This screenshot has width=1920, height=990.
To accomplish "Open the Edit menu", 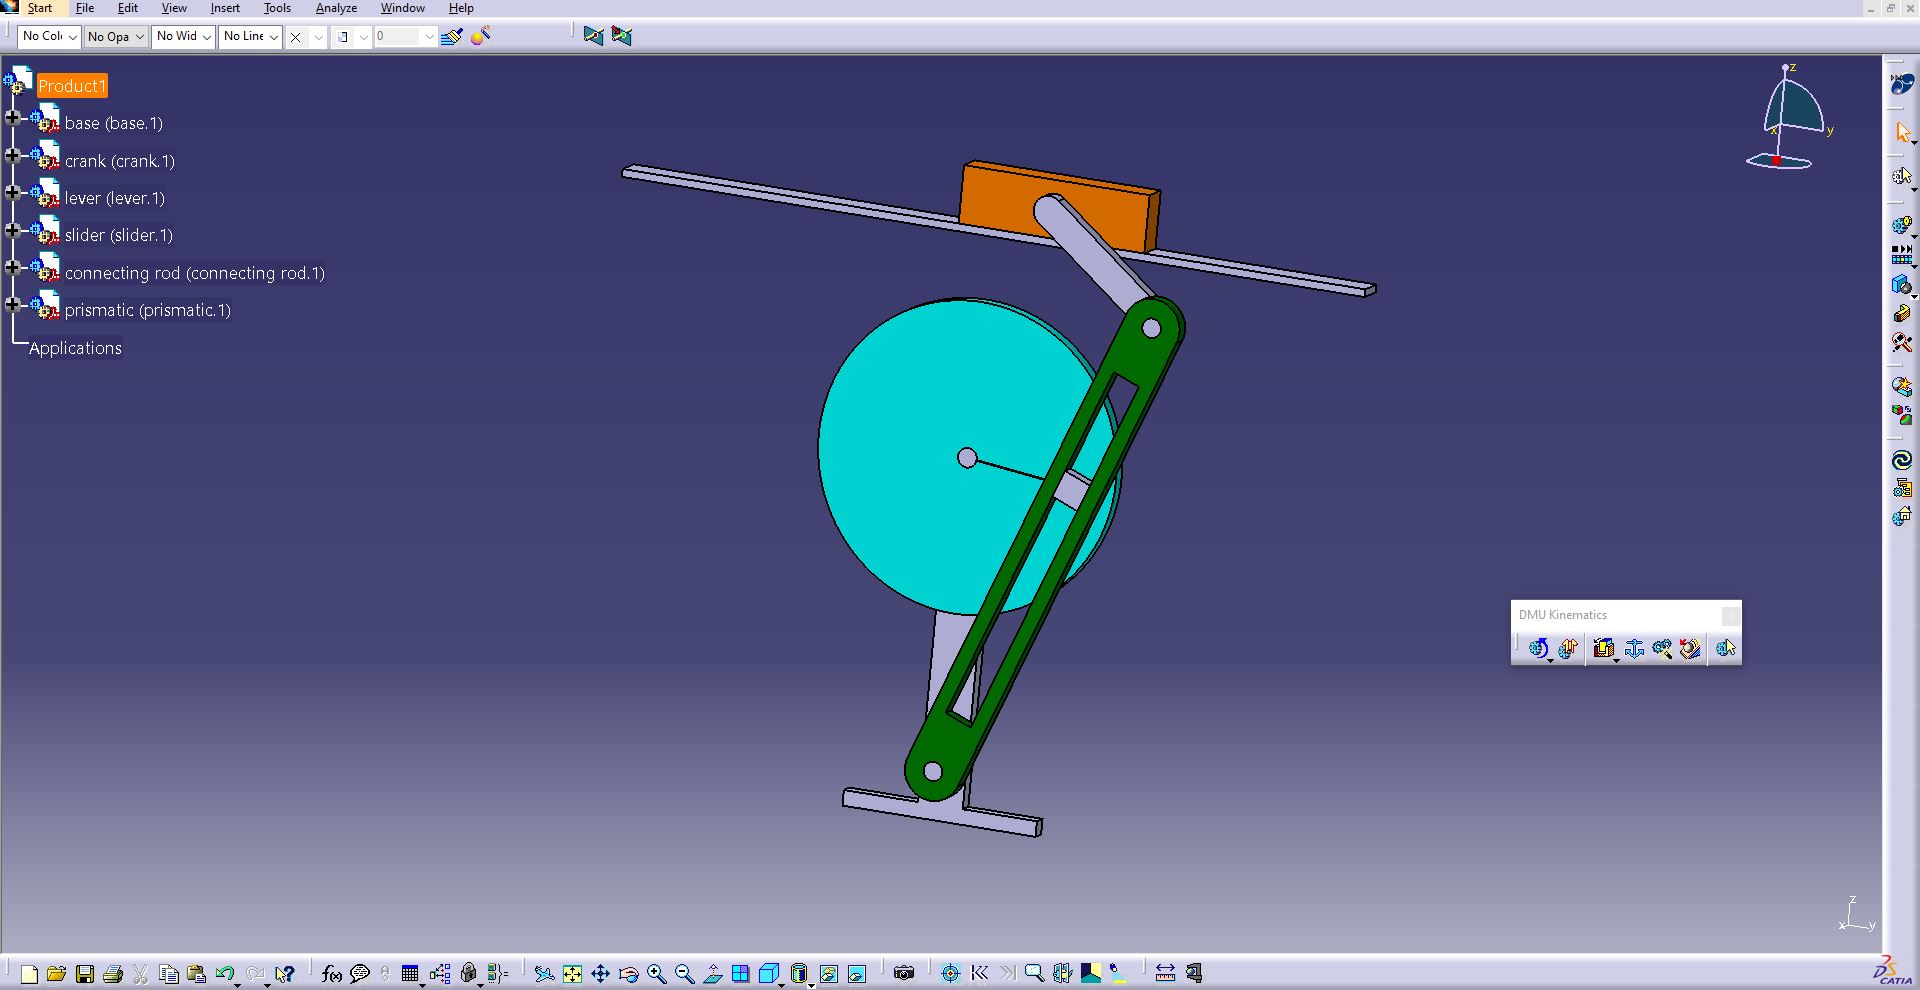I will (x=128, y=8).
